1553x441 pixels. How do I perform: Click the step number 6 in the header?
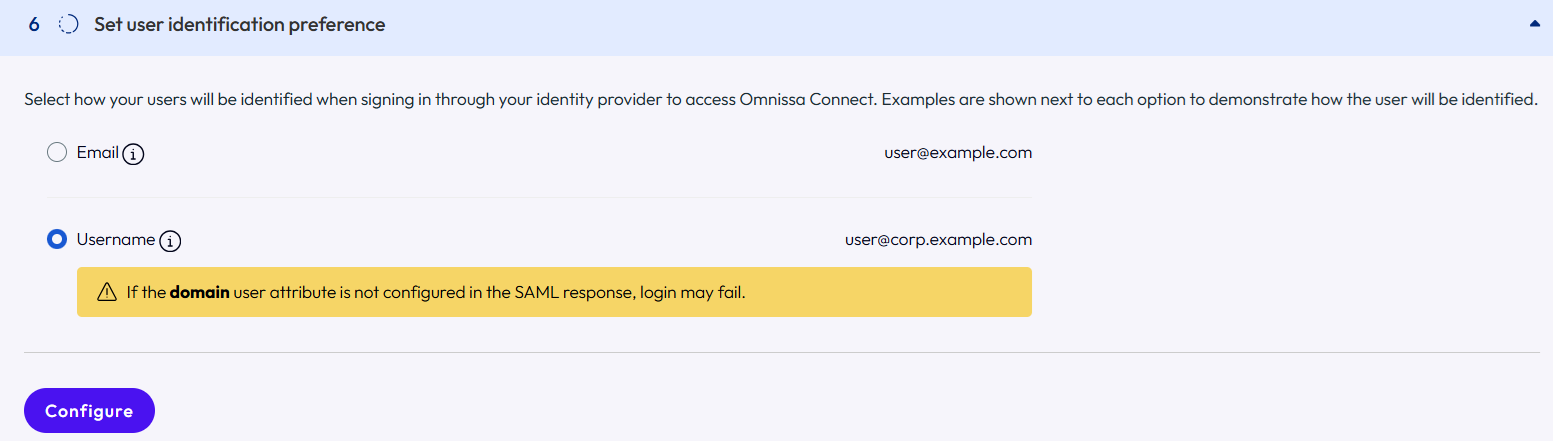[34, 25]
